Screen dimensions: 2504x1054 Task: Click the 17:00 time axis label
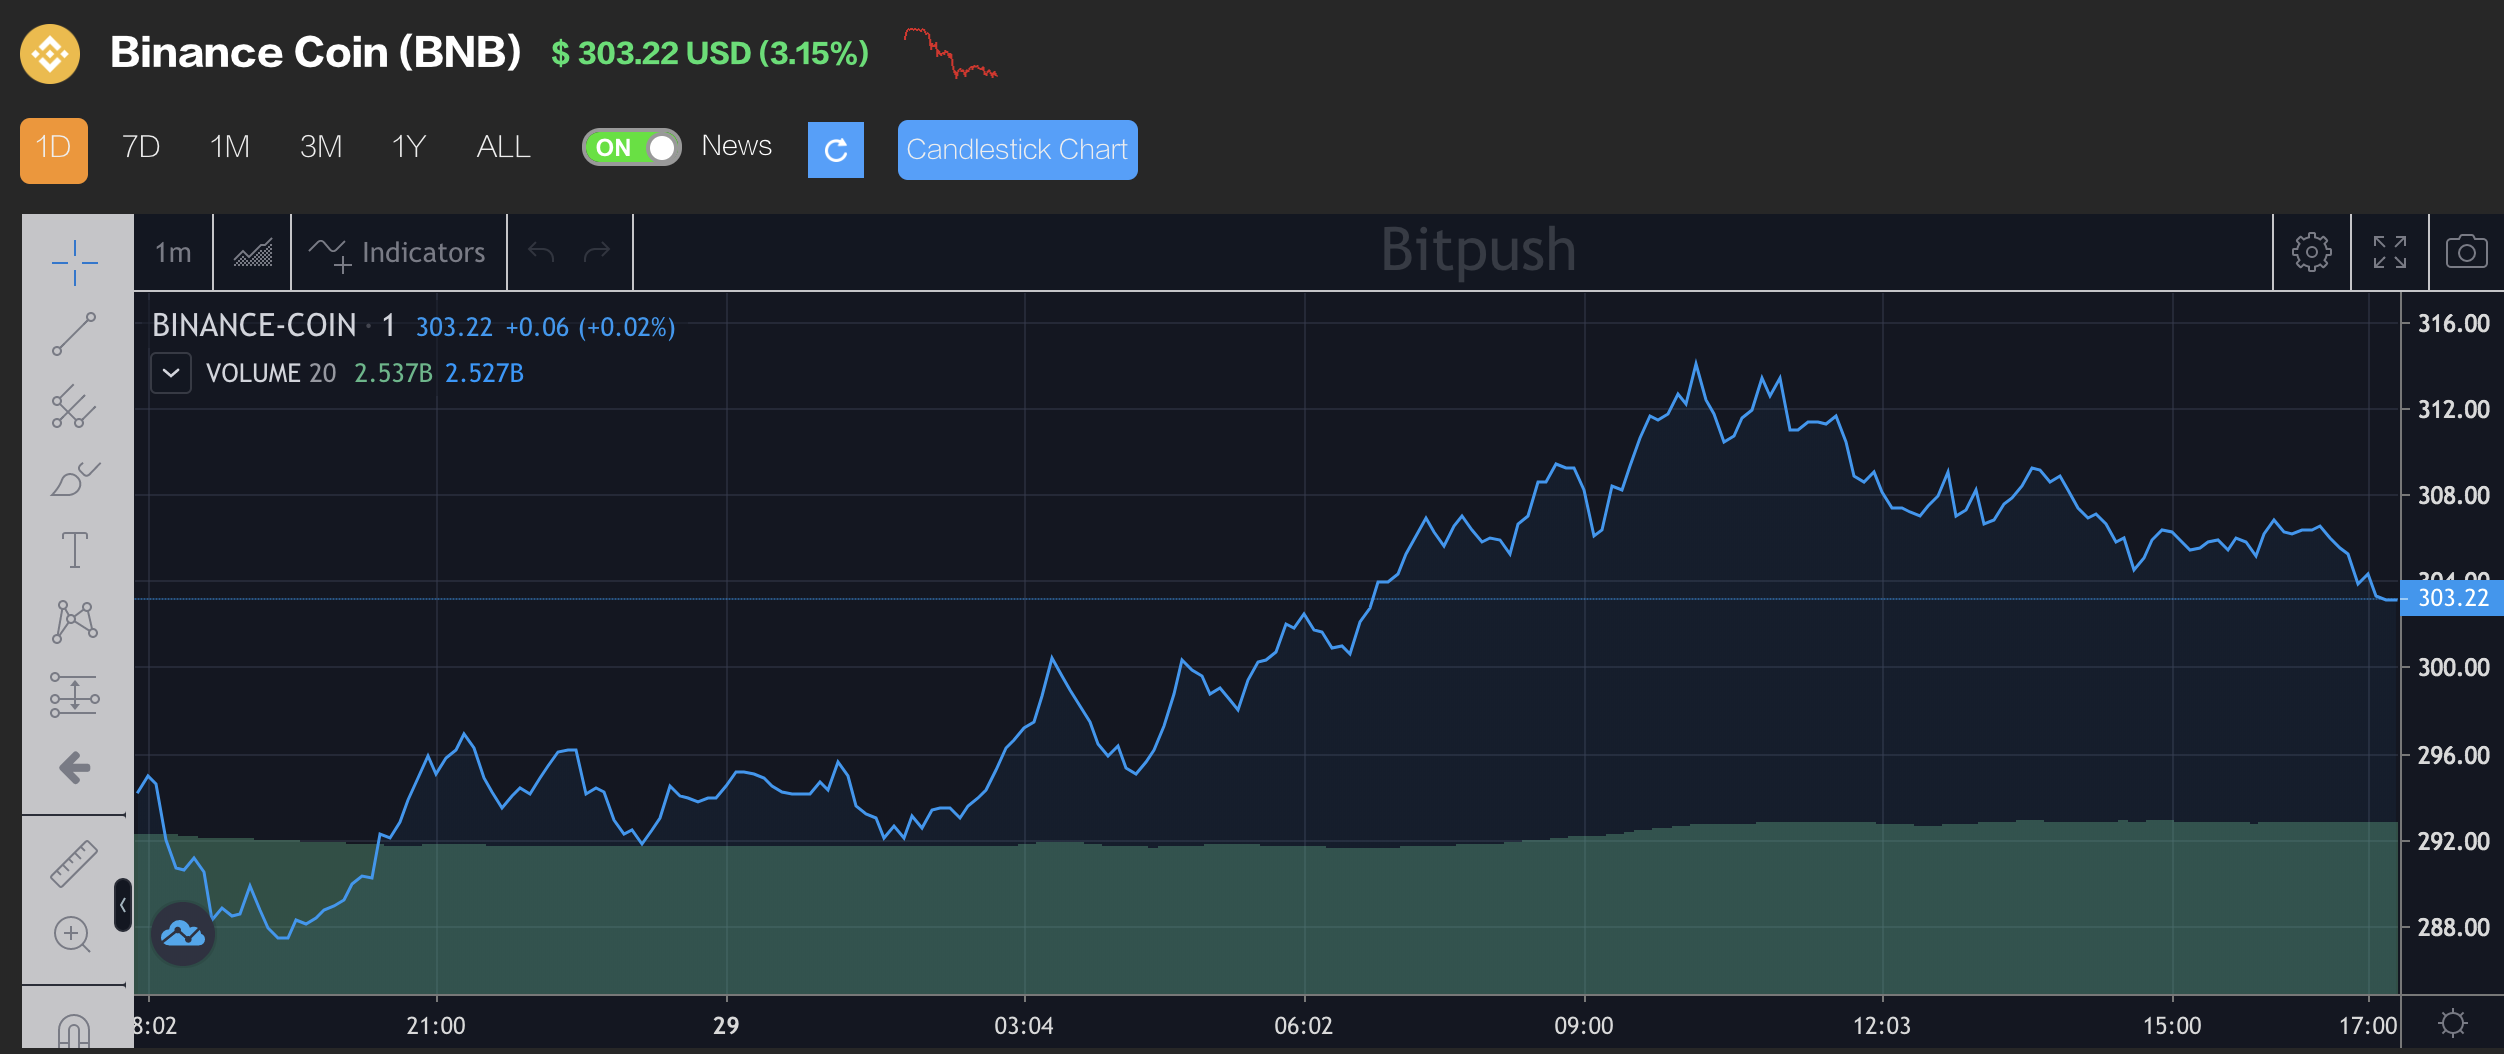[x=2368, y=1025]
